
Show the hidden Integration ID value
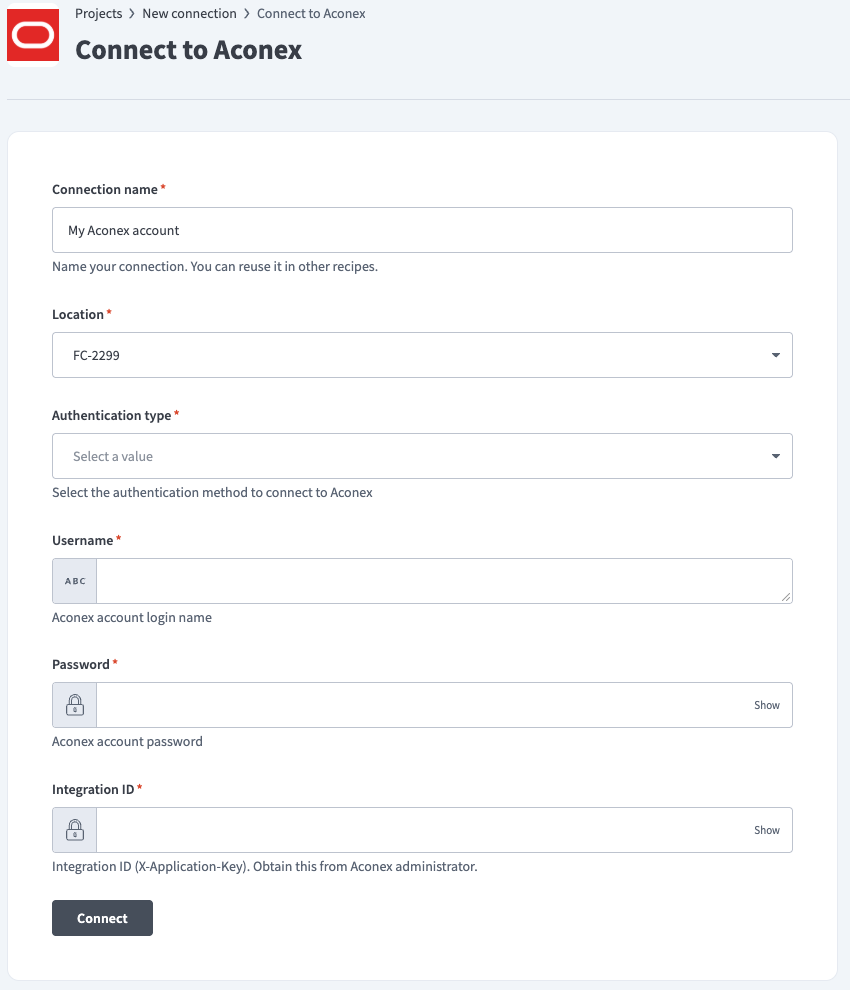point(766,829)
